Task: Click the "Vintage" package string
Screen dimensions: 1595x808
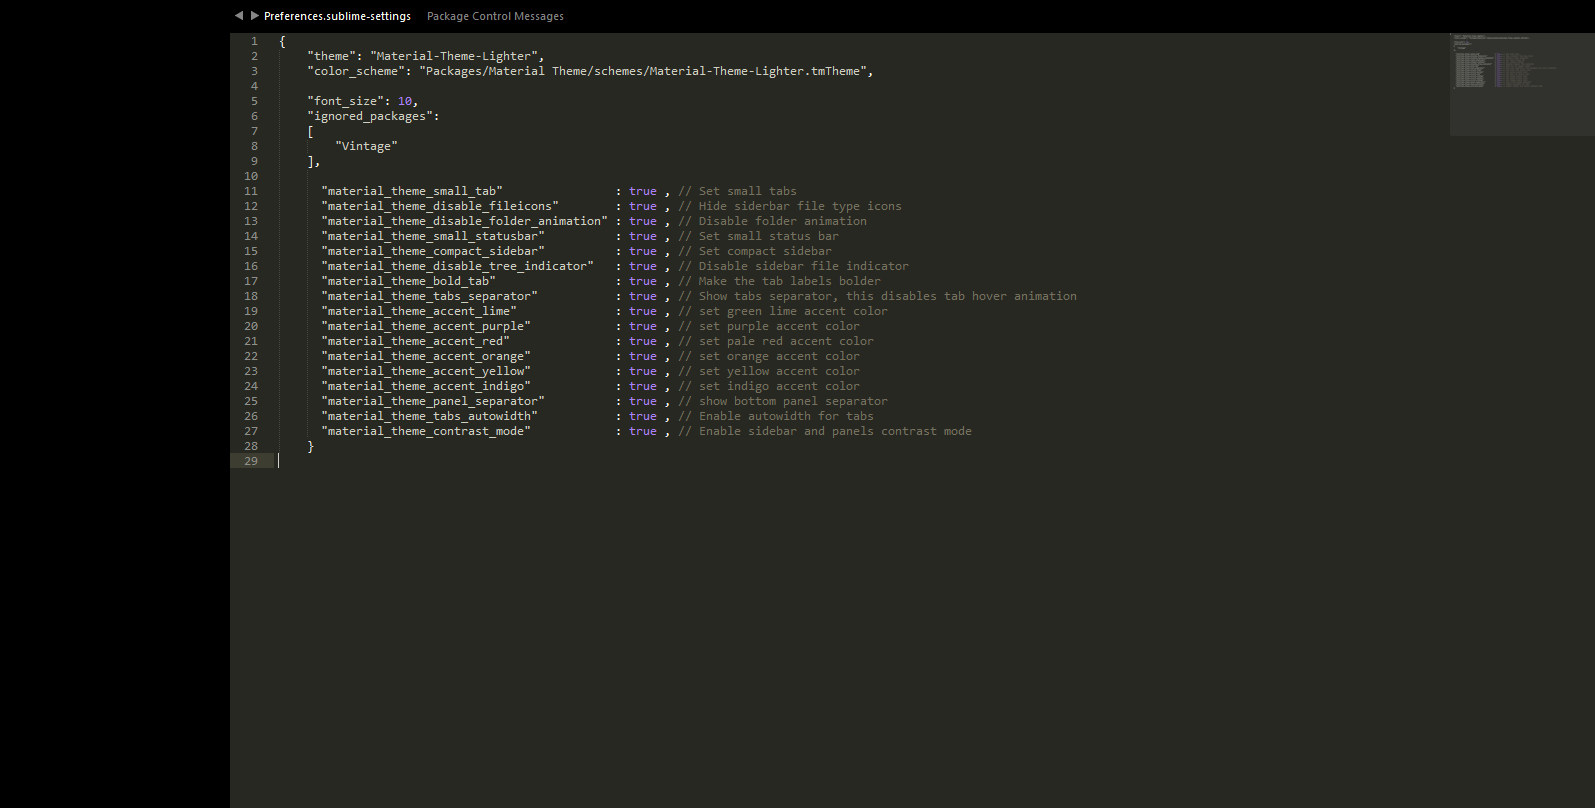Action: click(366, 146)
